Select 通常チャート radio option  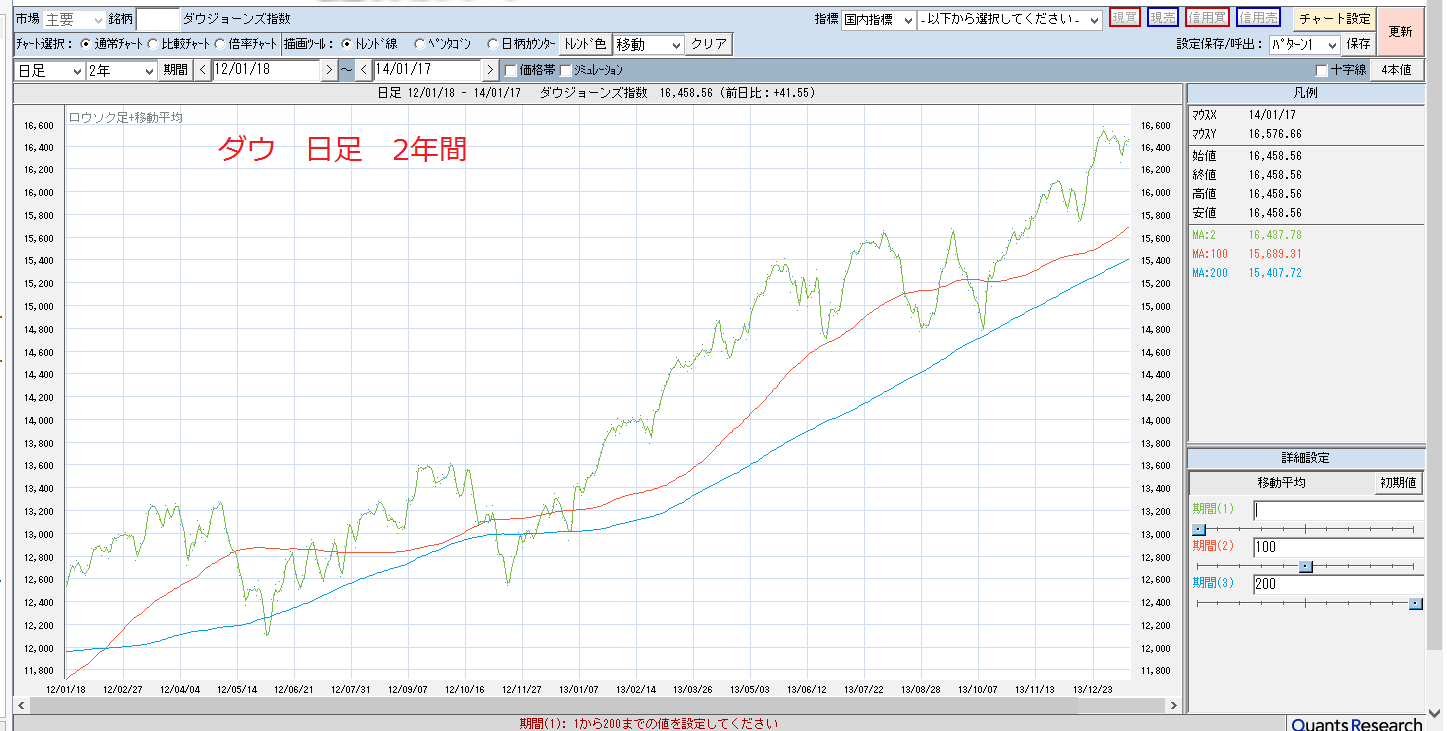point(84,44)
